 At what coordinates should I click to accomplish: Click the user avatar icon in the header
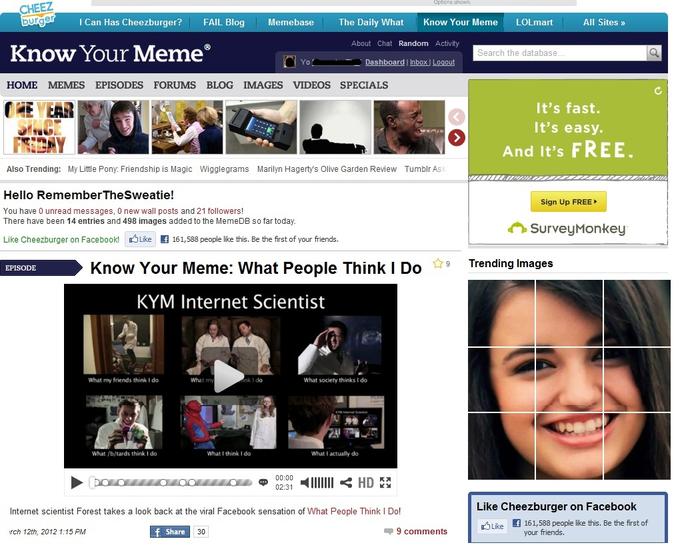coord(289,62)
